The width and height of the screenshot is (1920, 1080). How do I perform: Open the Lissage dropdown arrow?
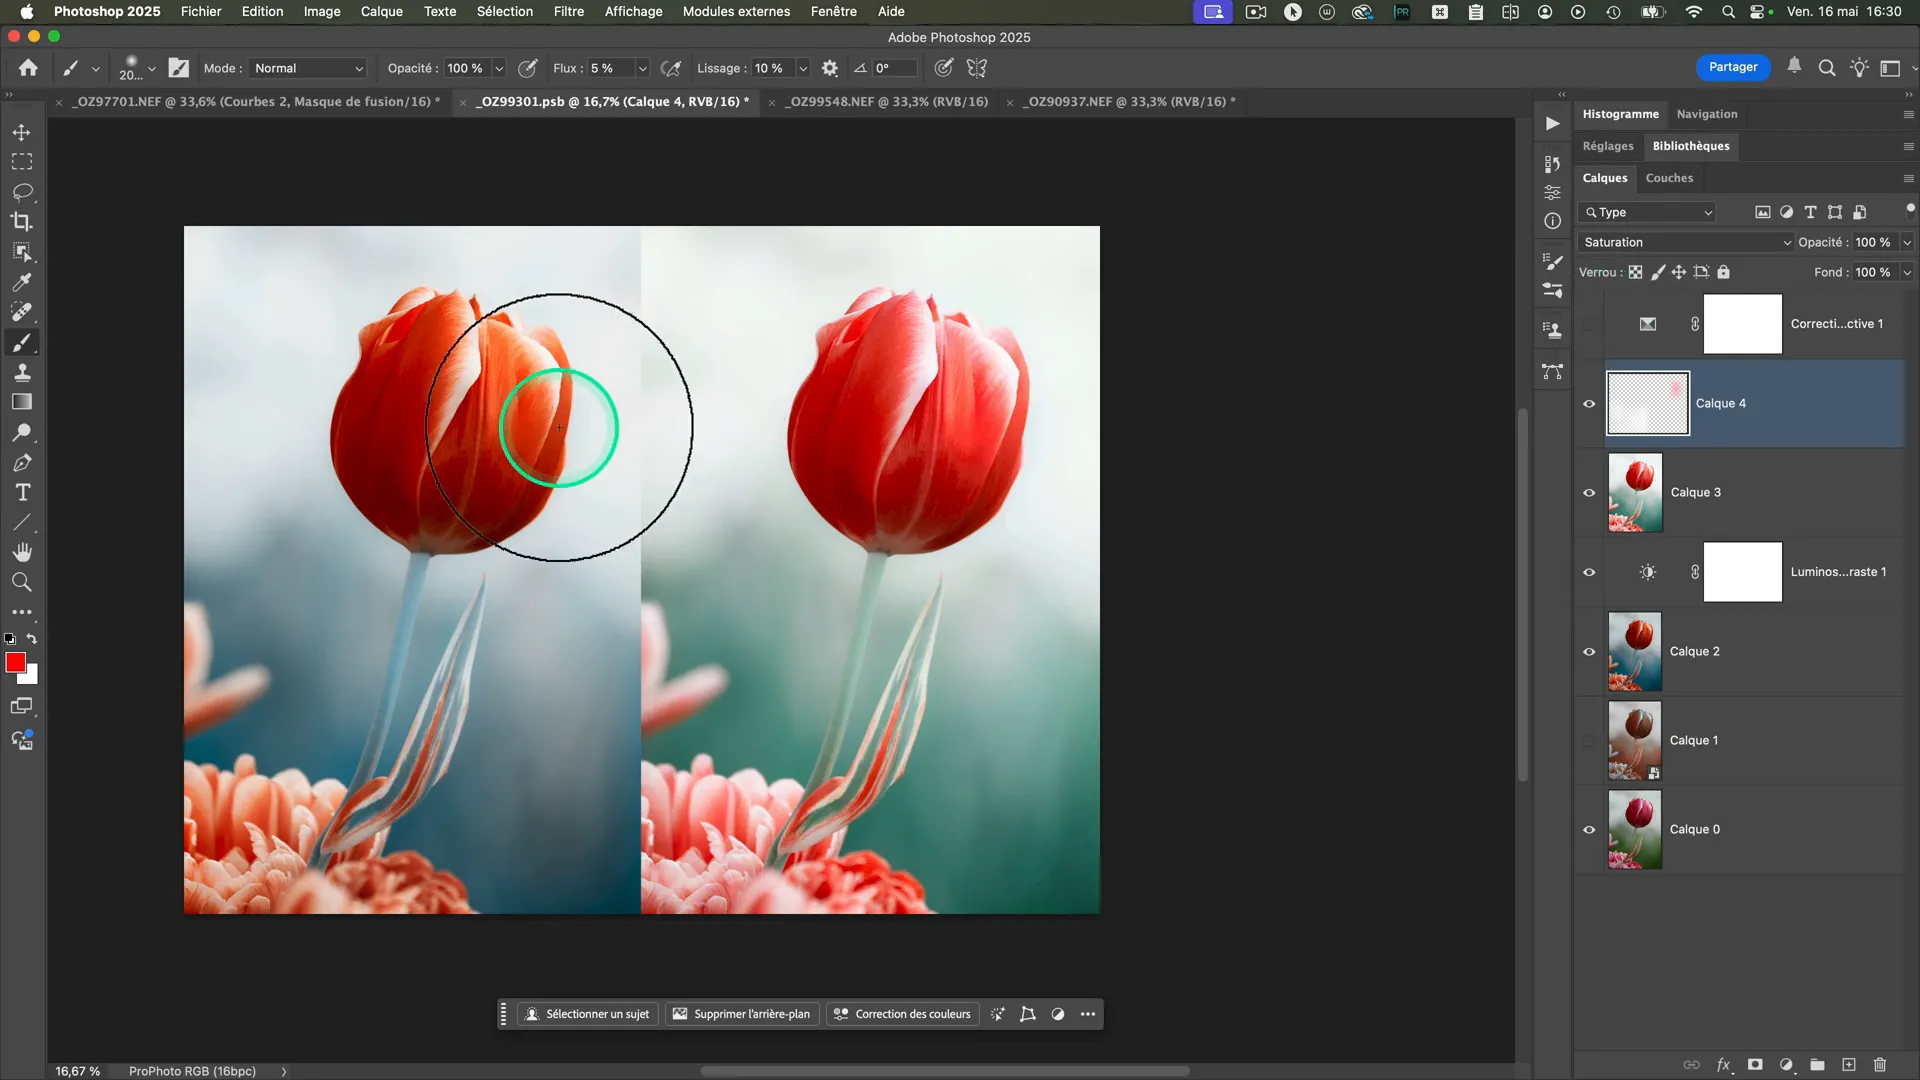[802, 68]
